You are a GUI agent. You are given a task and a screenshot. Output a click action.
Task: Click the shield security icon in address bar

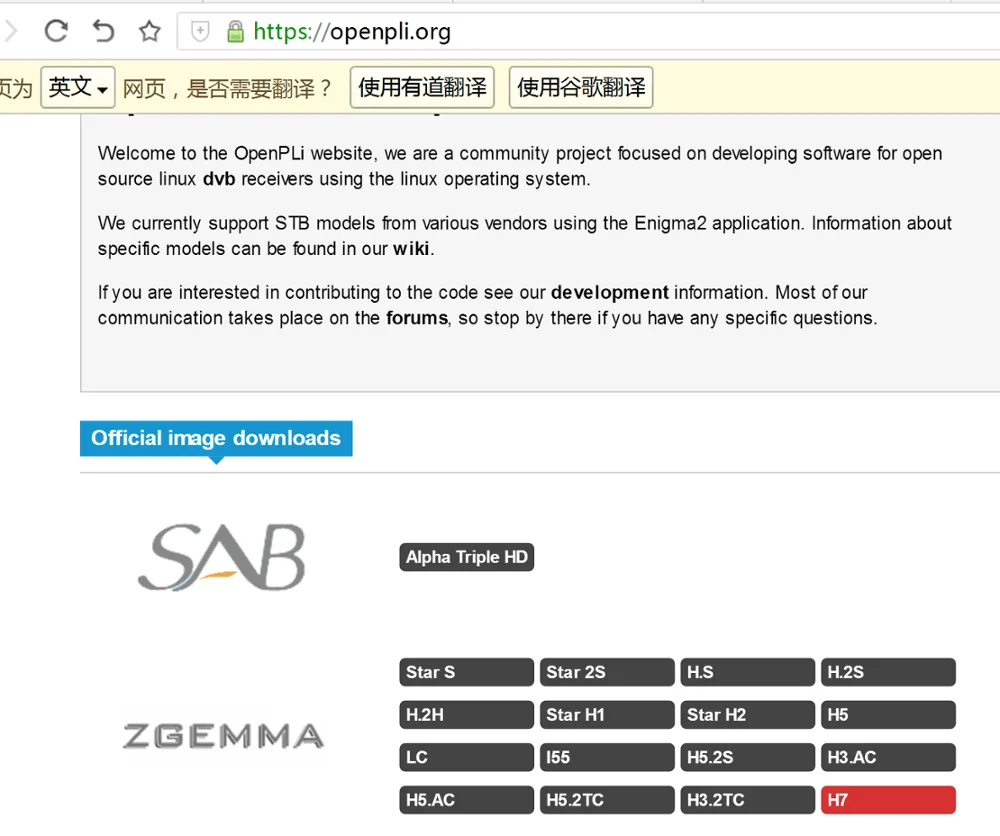pyautogui.click(x=200, y=32)
